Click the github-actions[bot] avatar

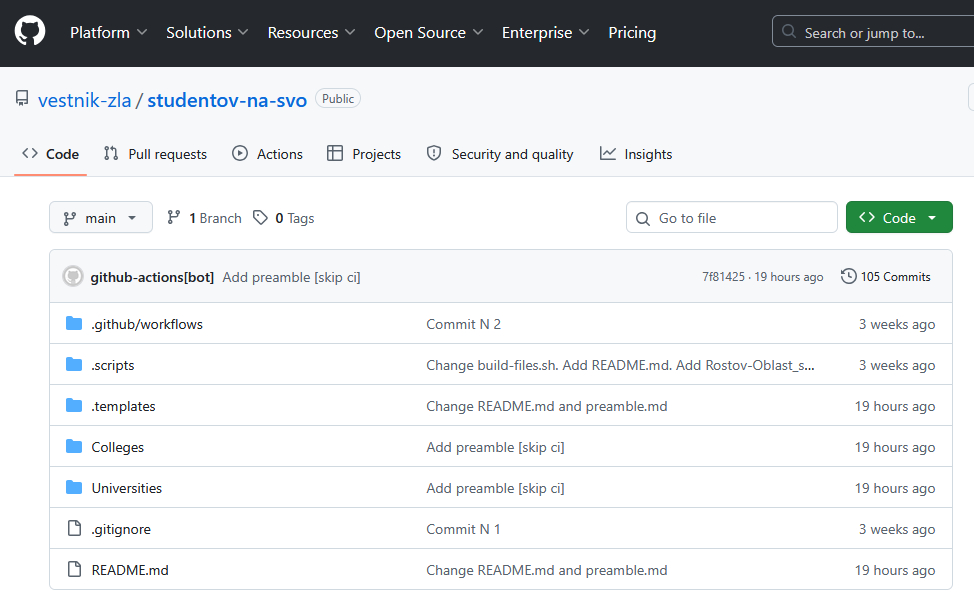73,276
